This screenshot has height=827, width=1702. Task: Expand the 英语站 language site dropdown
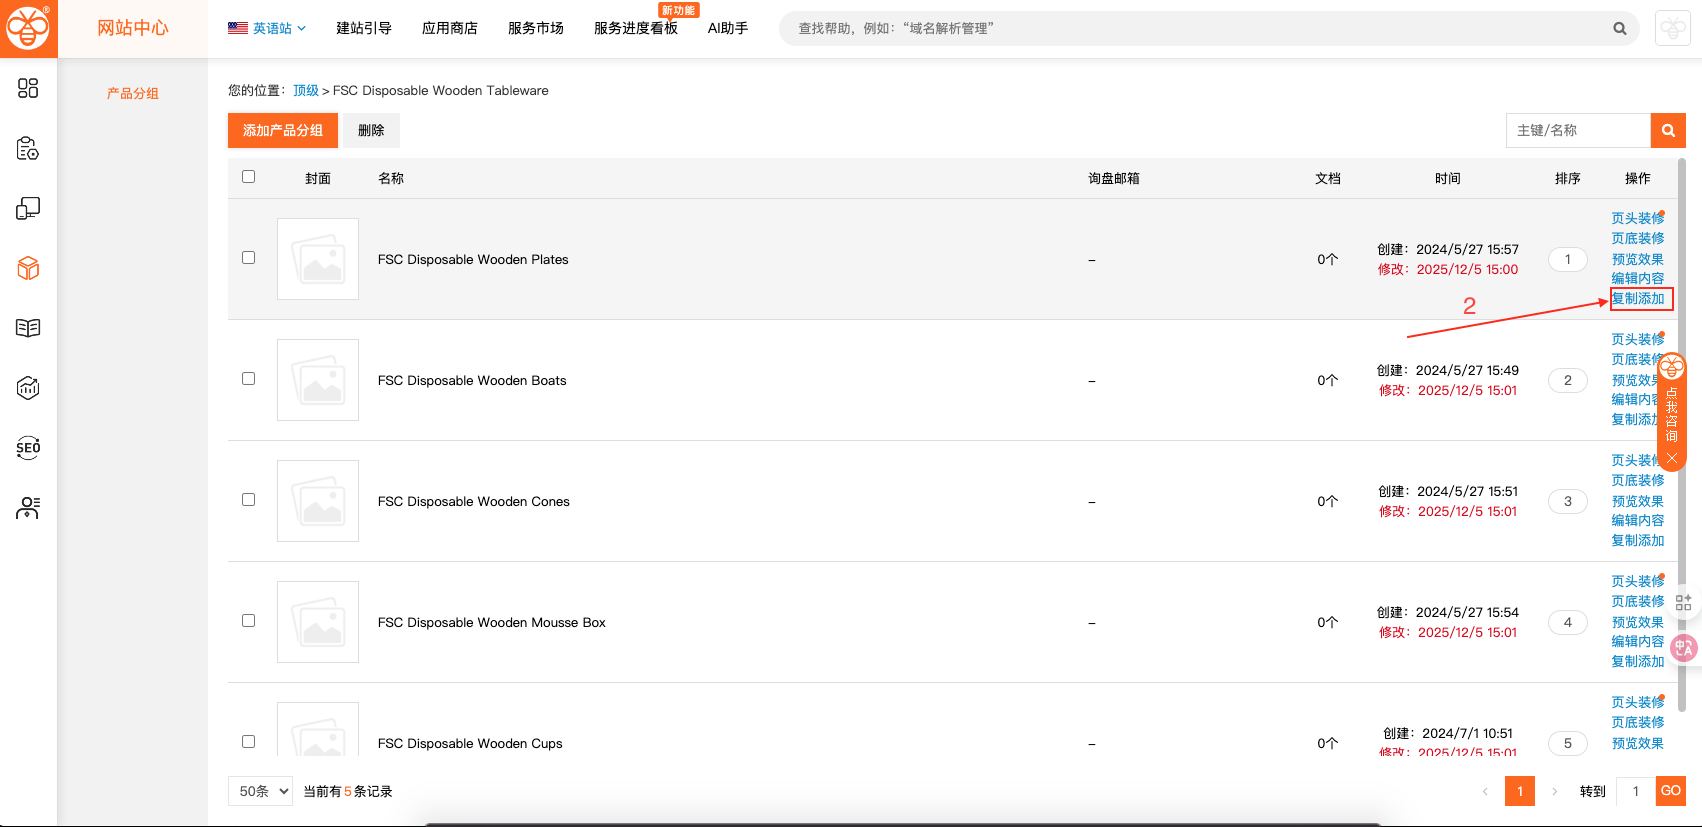[267, 28]
